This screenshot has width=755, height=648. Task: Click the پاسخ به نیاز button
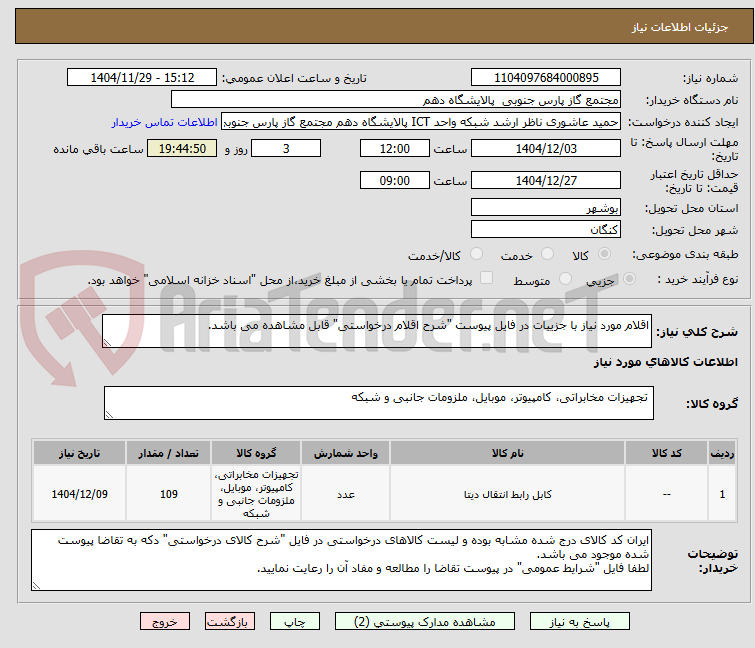(x=579, y=621)
